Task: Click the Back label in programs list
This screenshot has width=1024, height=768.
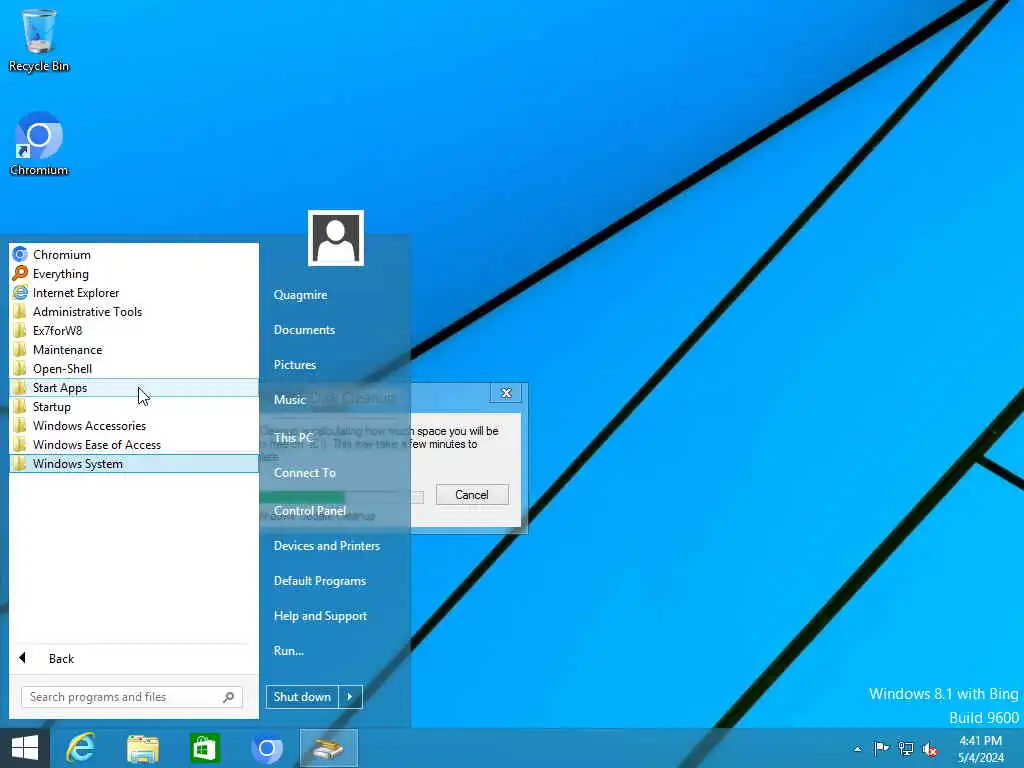Action: pyautogui.click(x=61, y=658)
